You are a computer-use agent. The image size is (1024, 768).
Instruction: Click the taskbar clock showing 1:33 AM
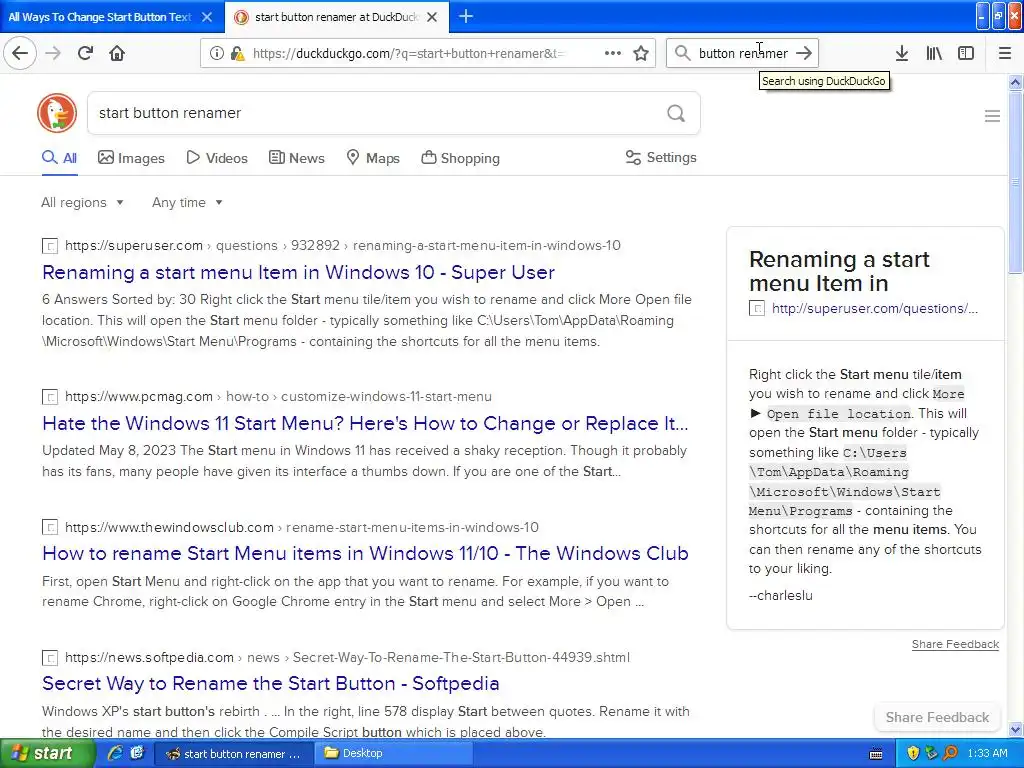(987, 754)
